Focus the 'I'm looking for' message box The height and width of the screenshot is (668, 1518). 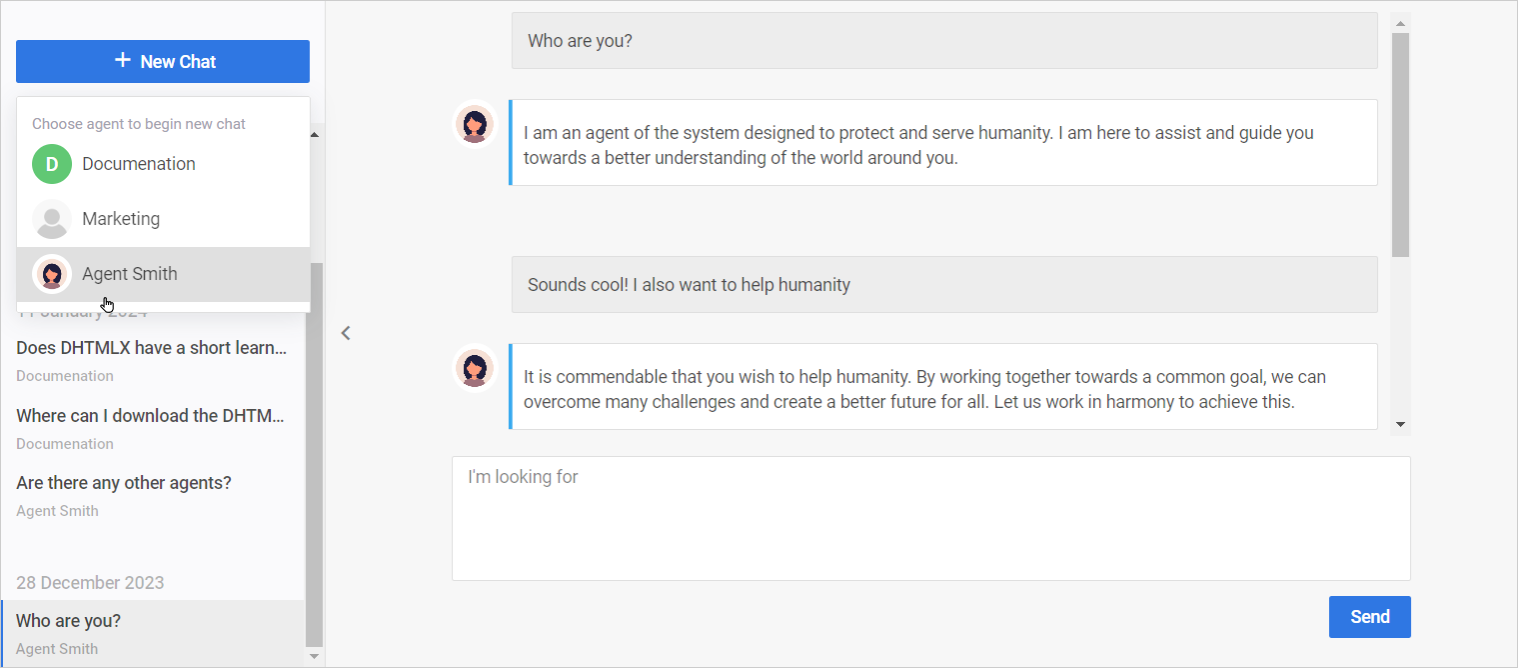click(x=931, y=518)
